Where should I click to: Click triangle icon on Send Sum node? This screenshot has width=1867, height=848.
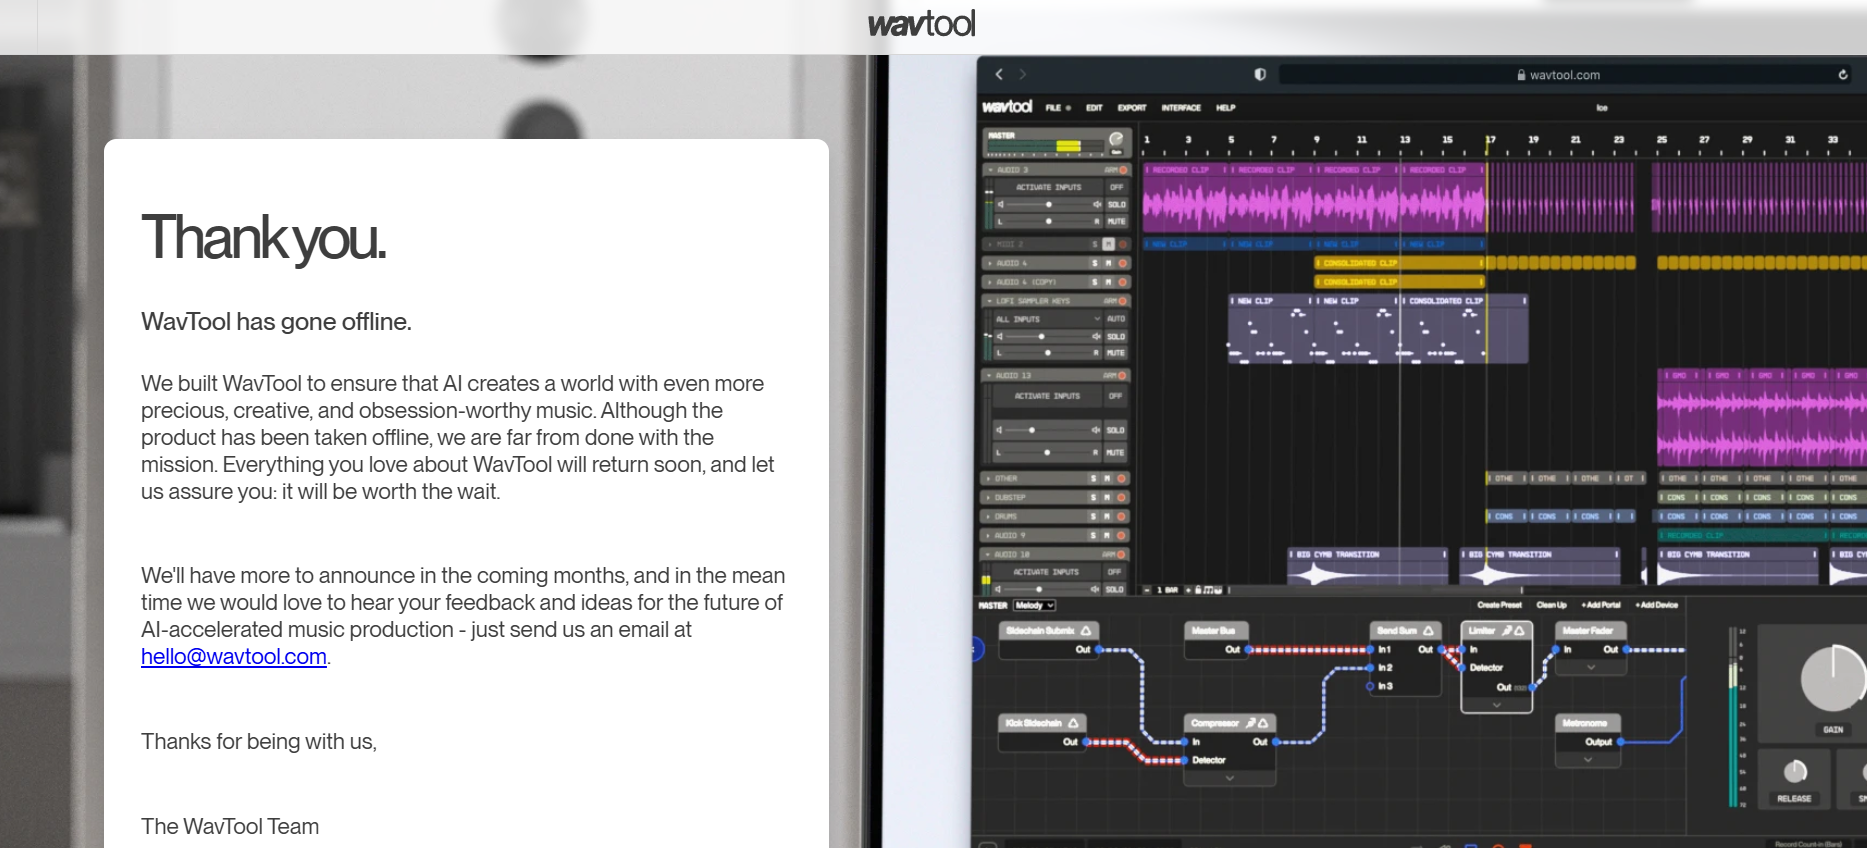pos(1428,631)
